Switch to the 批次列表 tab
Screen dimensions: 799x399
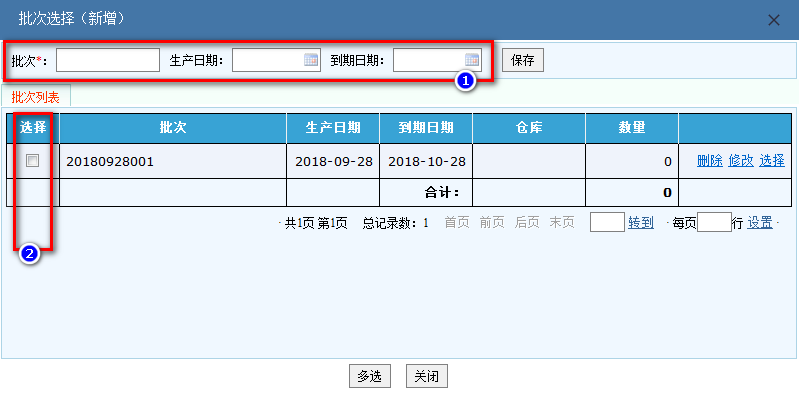36,96
